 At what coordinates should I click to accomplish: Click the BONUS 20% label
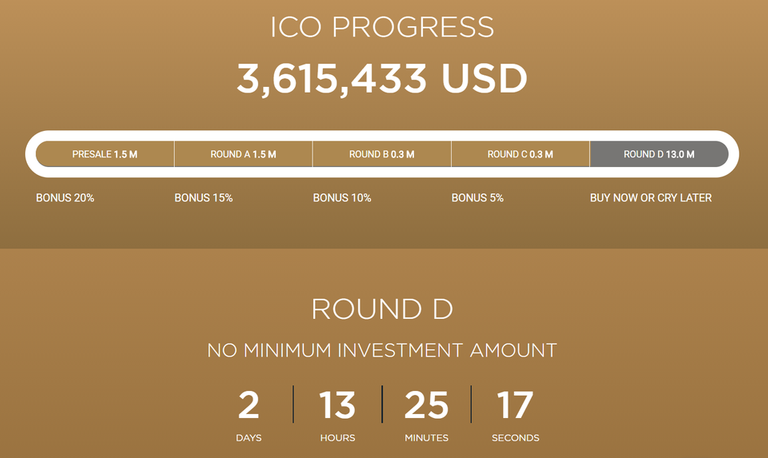coord(65,198)
